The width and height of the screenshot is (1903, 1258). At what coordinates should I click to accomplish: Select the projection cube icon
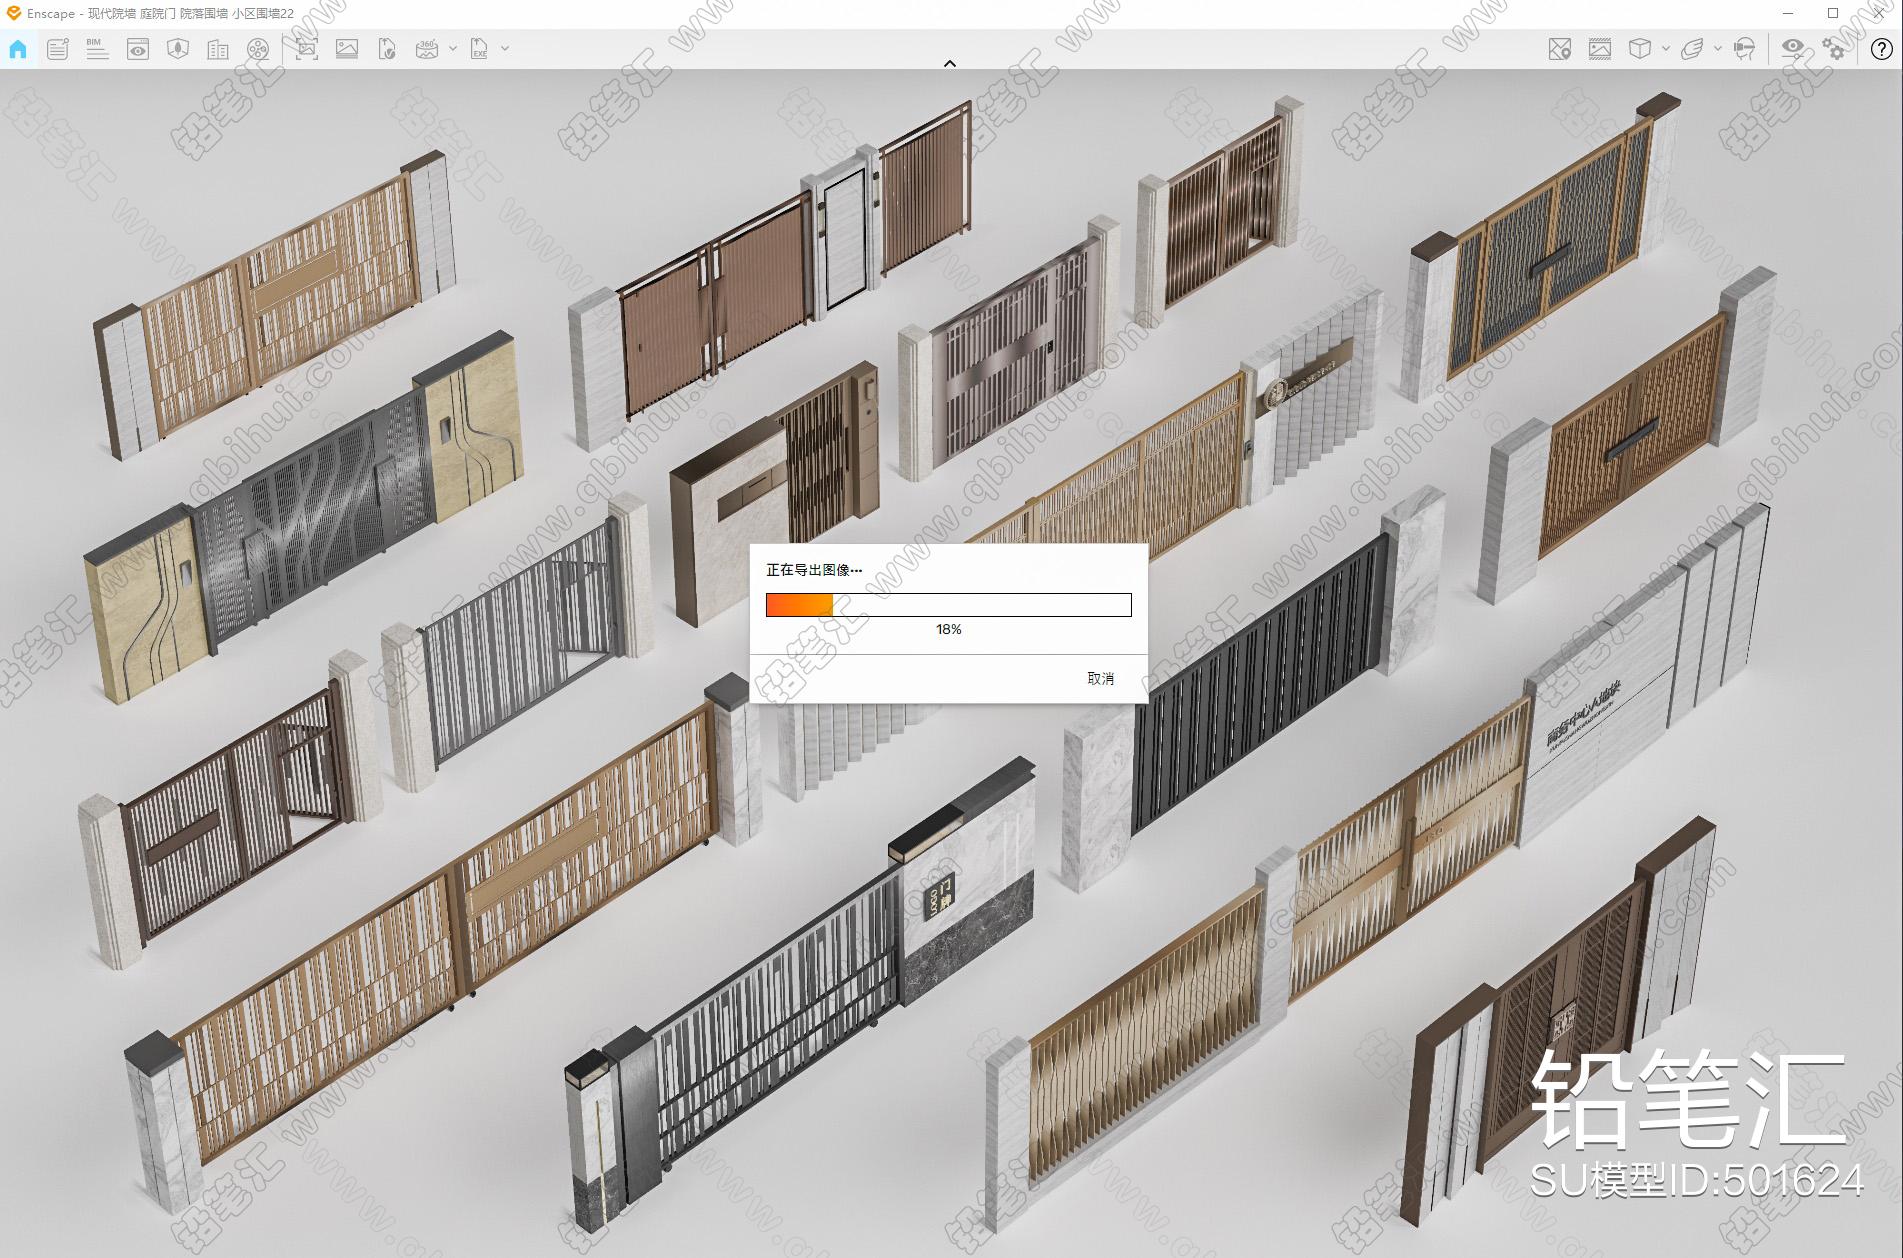1640,48
